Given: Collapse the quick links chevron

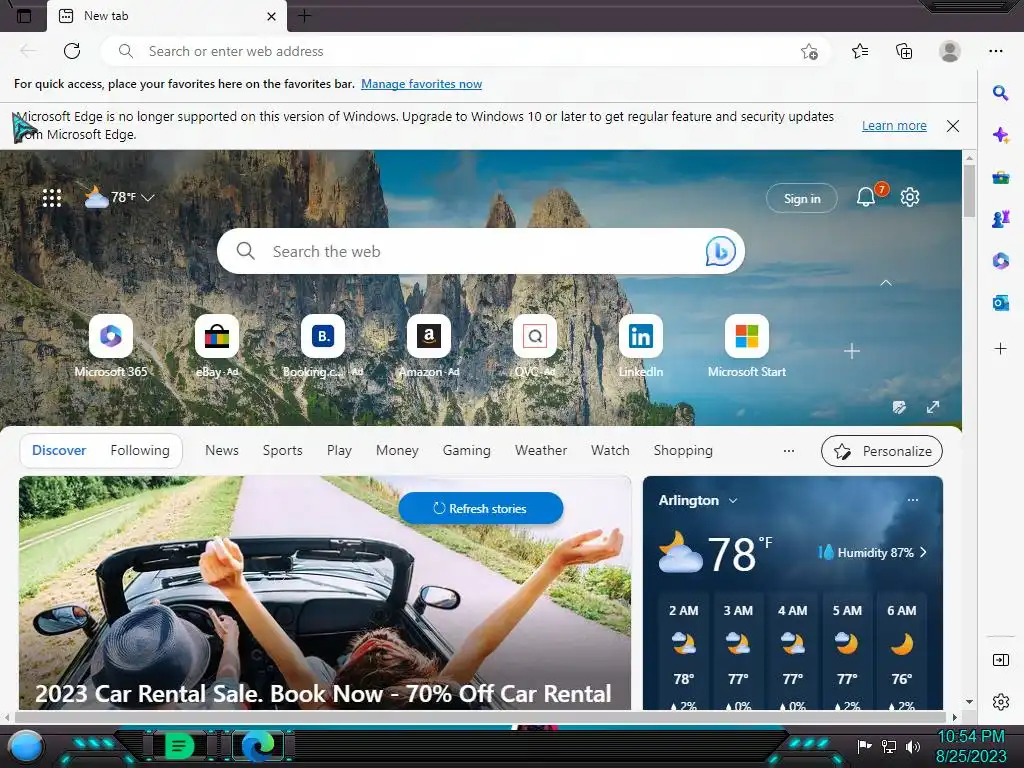Looking at the screenshot, I should click(886, 283).
